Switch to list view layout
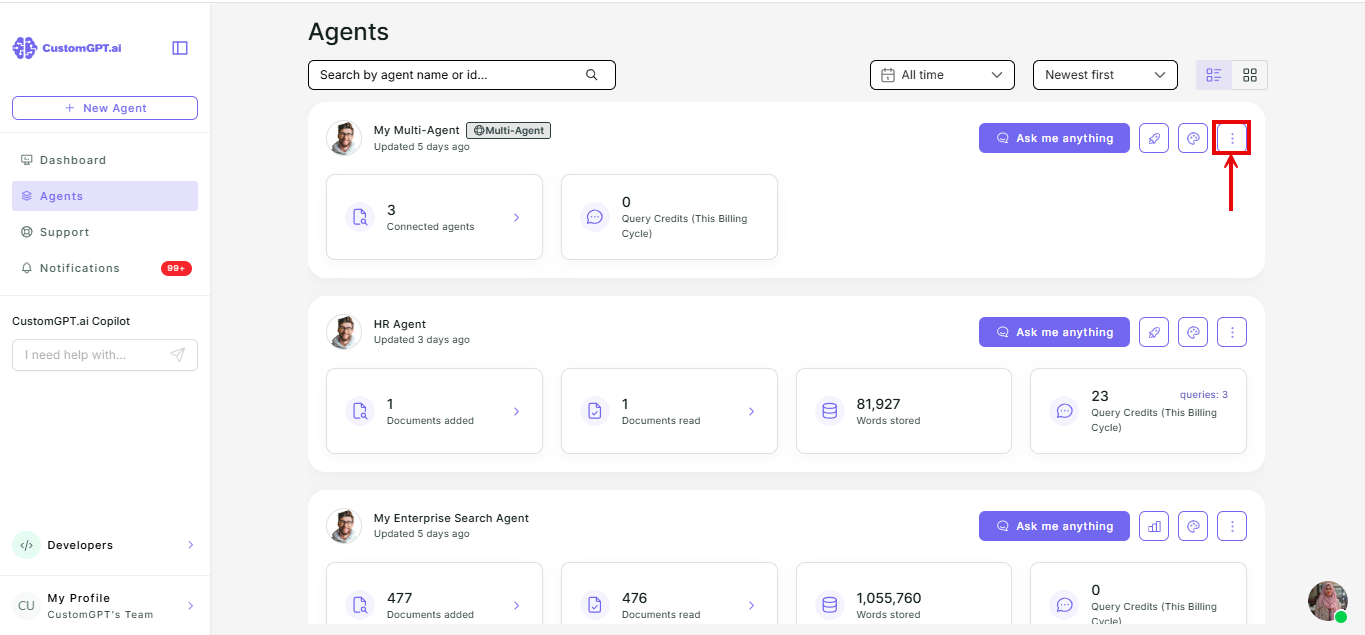 1214,75
